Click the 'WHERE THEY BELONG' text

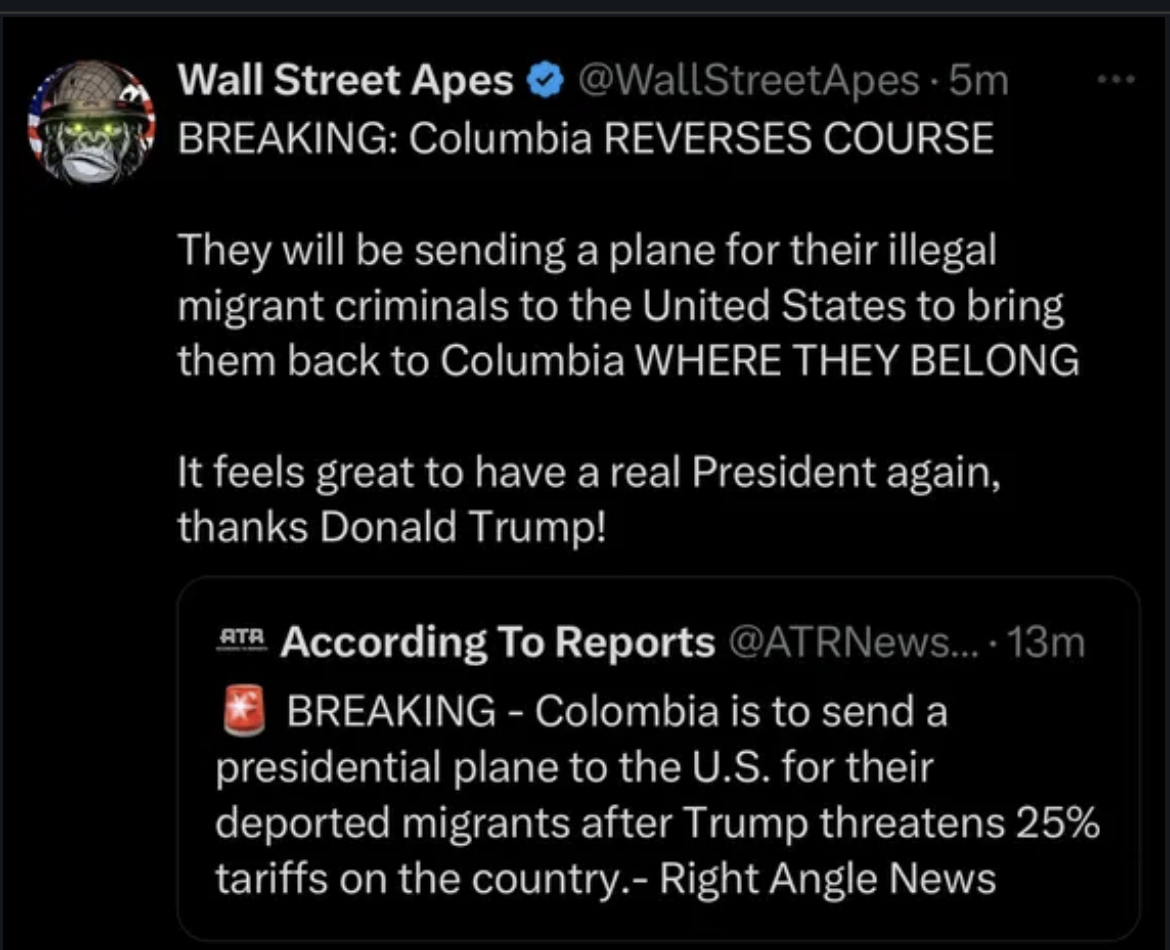coord(864,361)
